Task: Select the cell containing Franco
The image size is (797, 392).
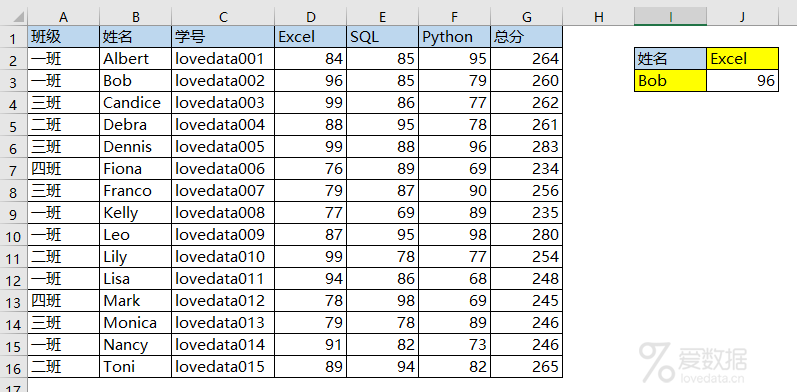Action: click(136, 191)
